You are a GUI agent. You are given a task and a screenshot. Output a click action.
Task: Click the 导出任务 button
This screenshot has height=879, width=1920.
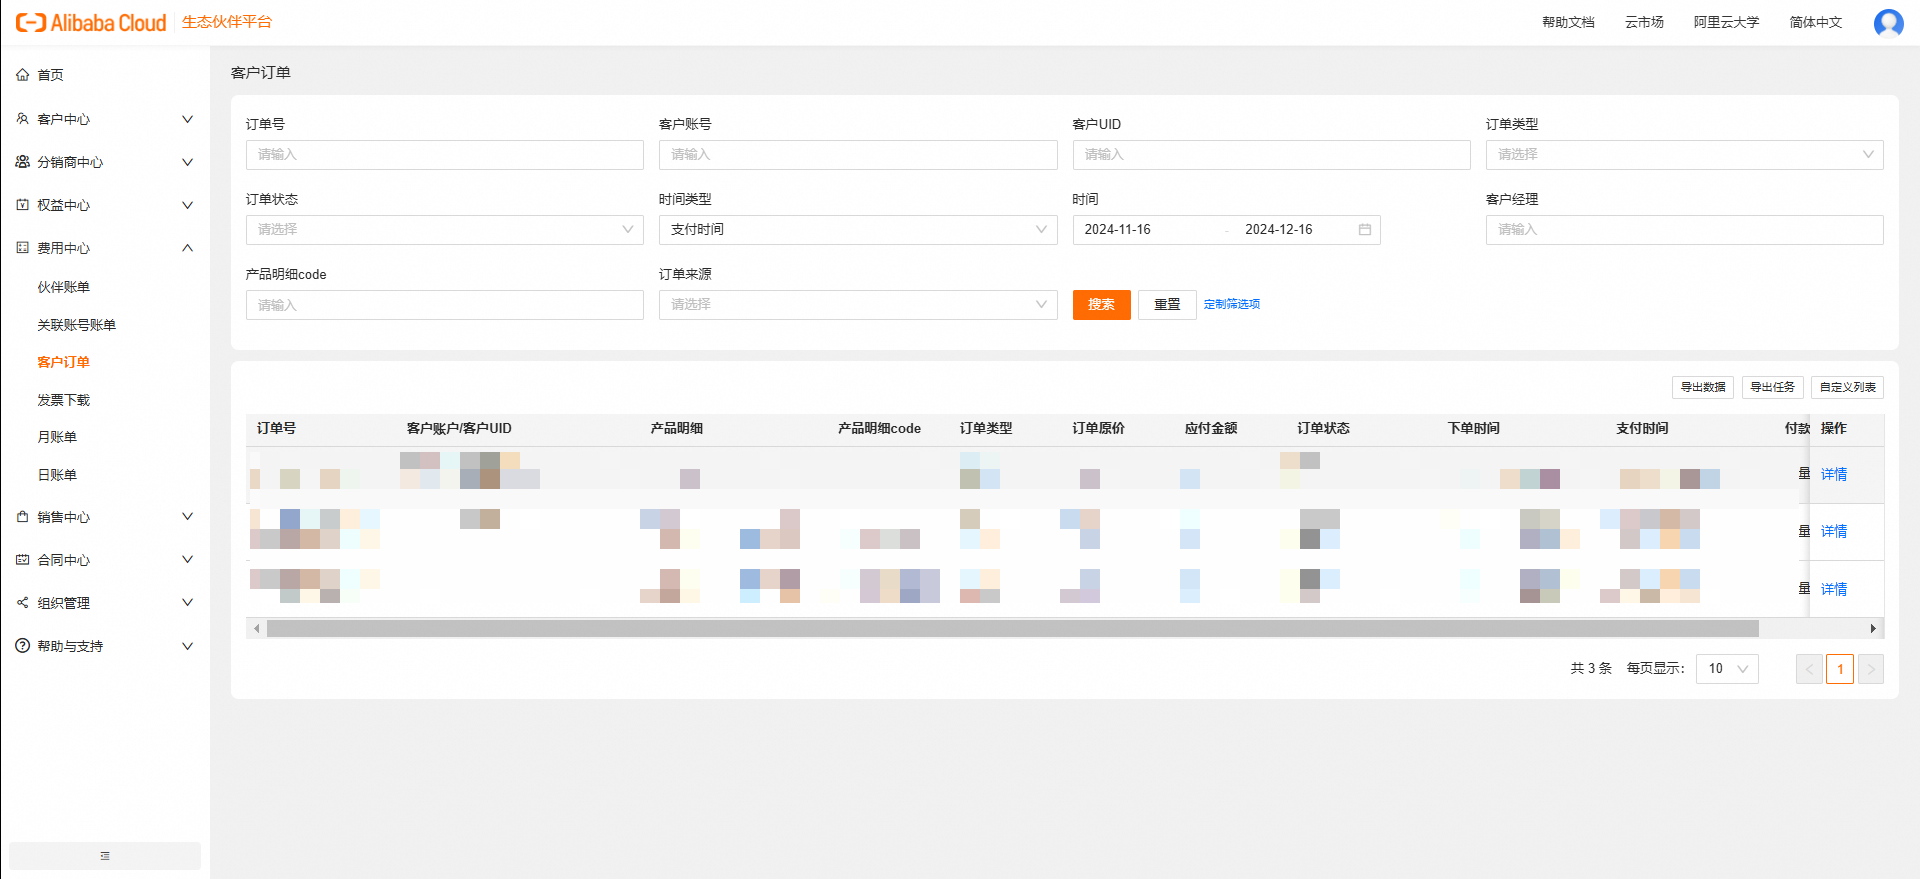1772,388
